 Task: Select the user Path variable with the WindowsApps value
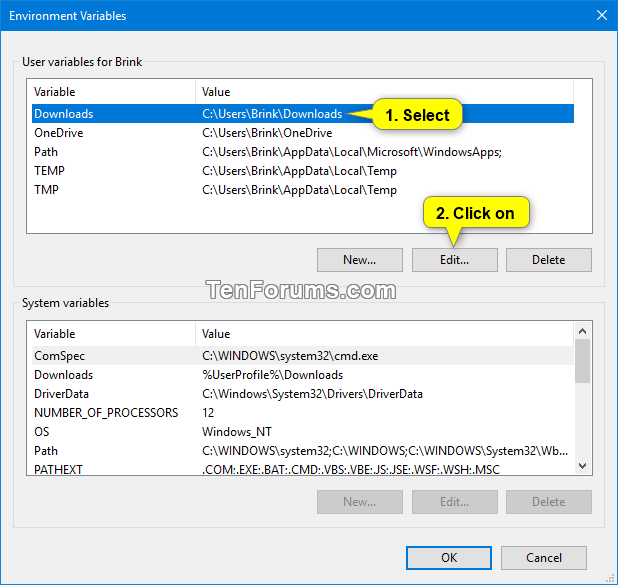pyautogui.click(x=303, y=152)
